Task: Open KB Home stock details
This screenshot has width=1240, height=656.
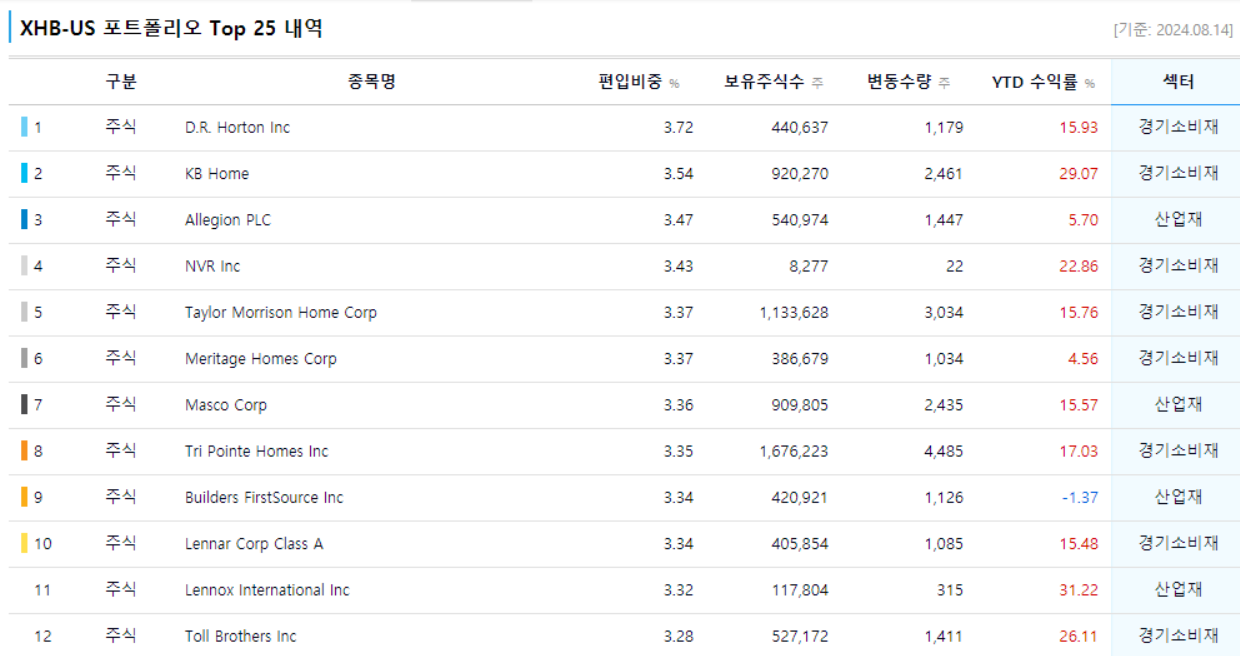Action: 217,174
